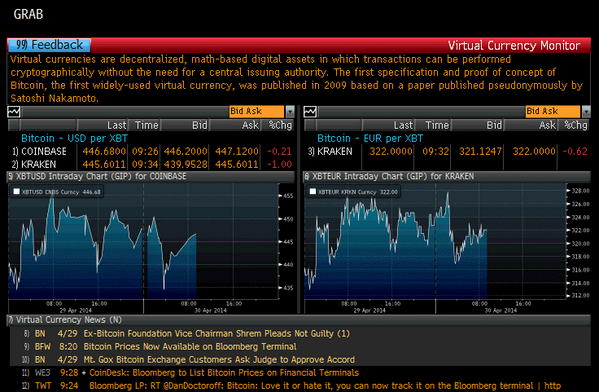Open XBTUSD Intraday Chart for COINBASE header

tap(151, 177)
